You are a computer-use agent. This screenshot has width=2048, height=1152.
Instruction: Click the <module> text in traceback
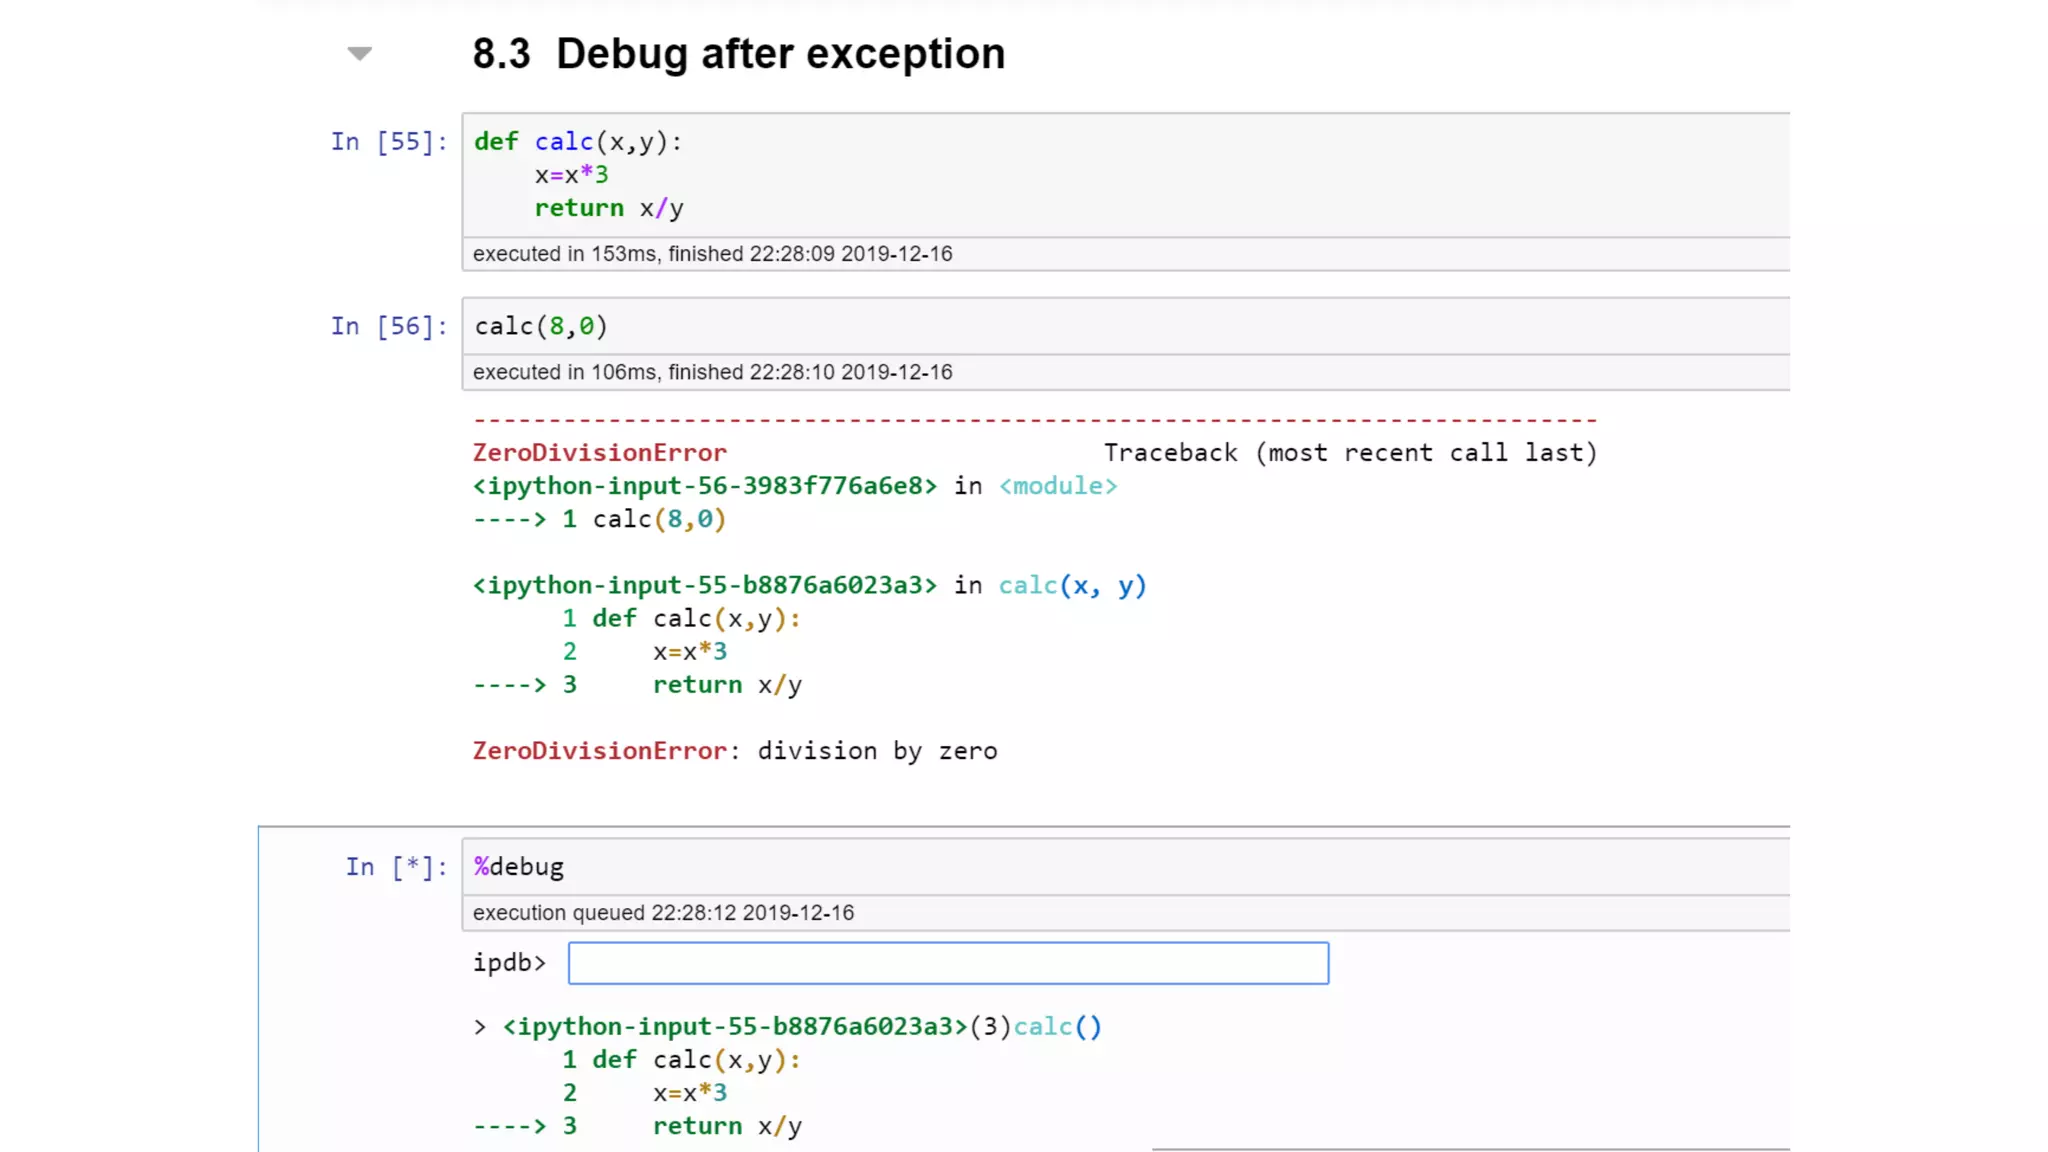point(1058,486)
